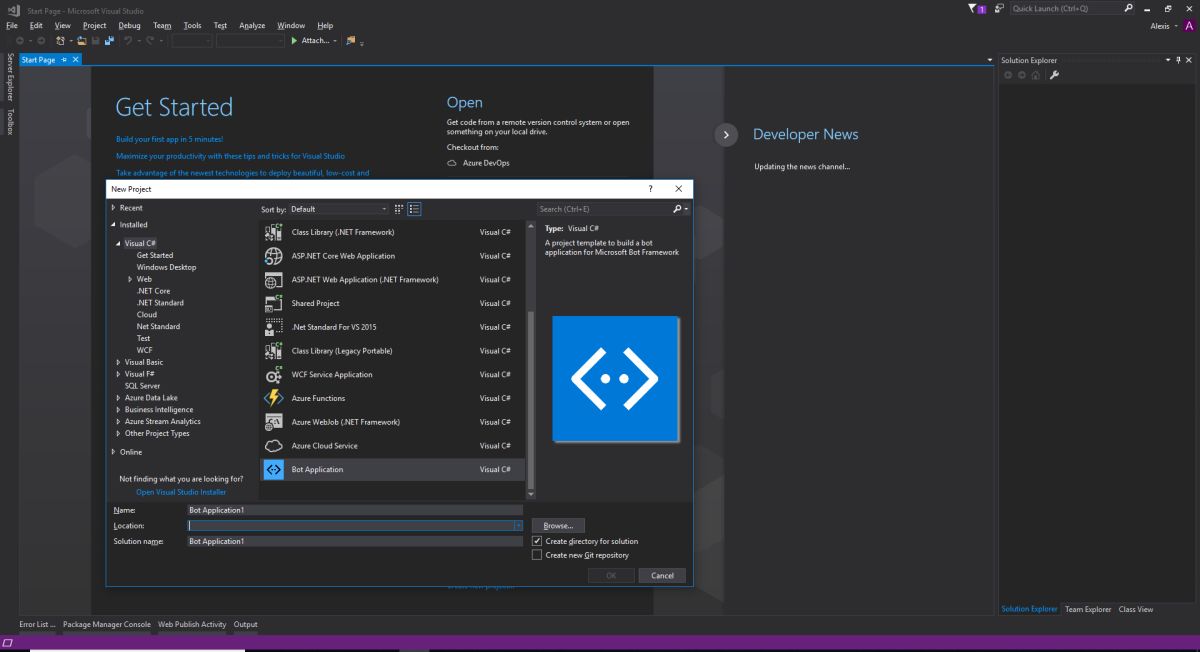Select the .NET Core tree item
The width and height of the screenshot is (1200, 652).
click(x=153, y=291)
